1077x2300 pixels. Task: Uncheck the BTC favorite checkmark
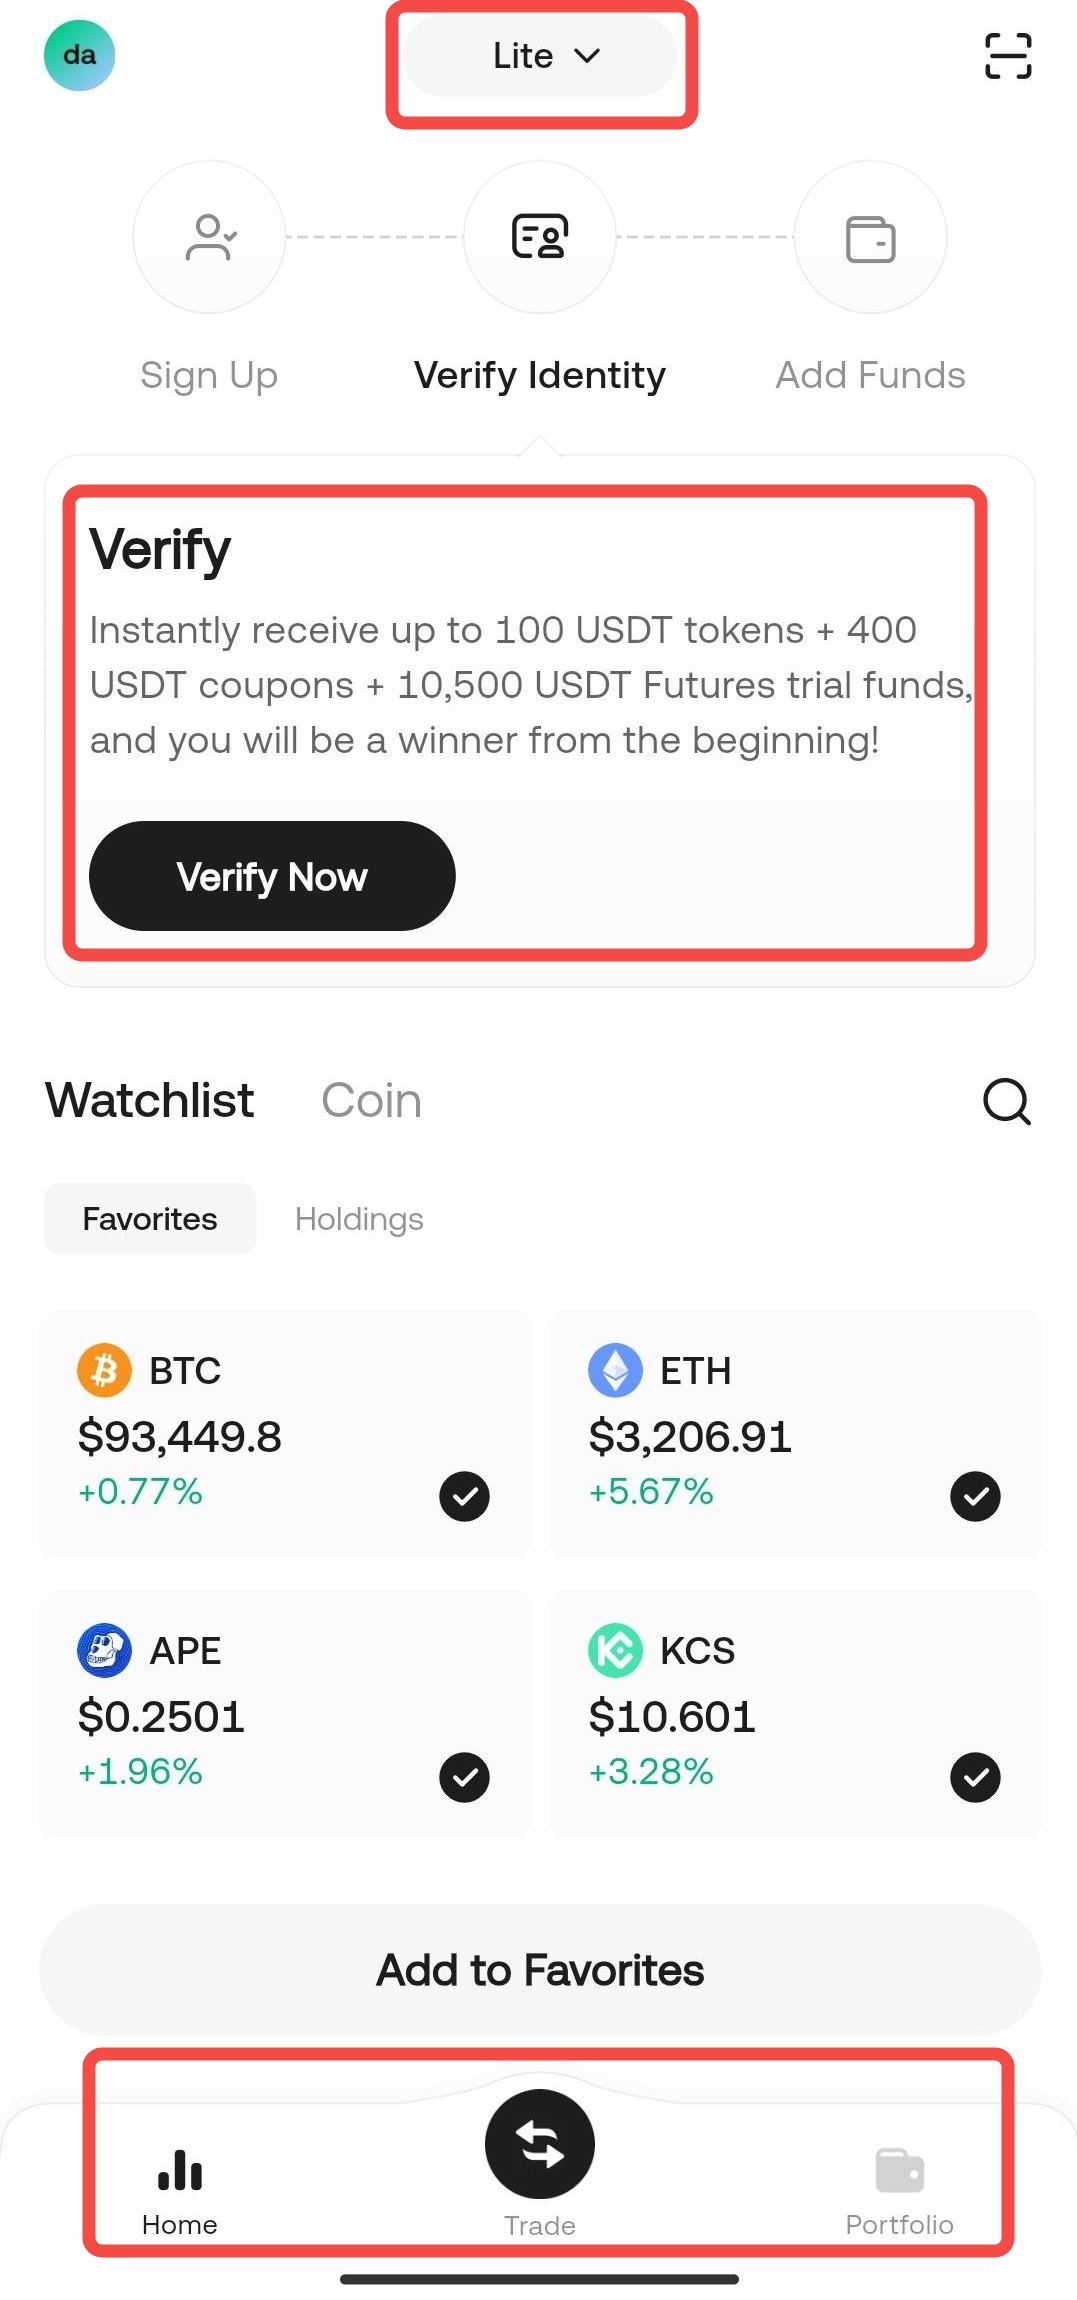coord(464,1496)
